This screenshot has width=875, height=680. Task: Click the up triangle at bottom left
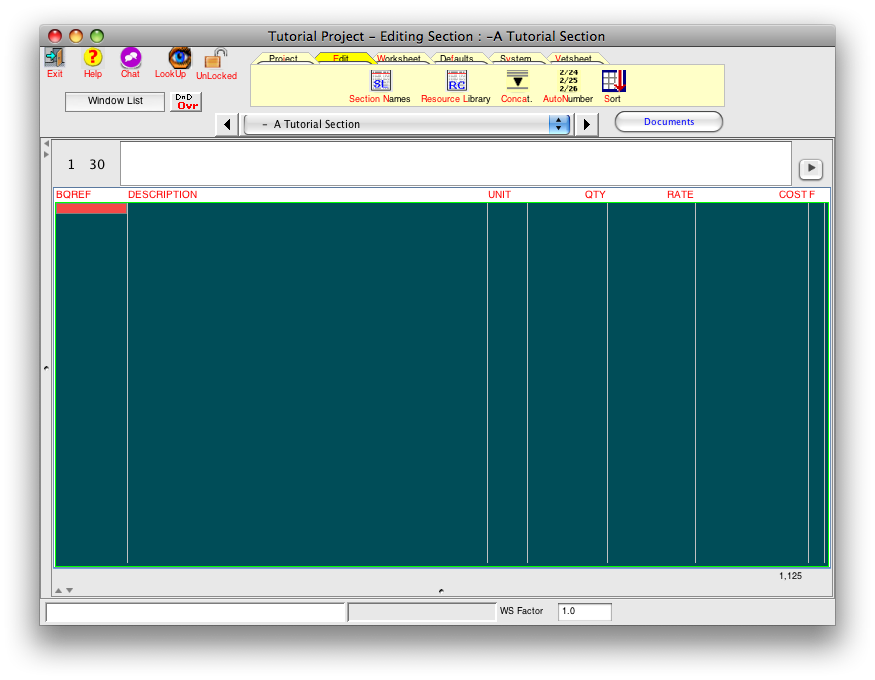tap(59, 590)
